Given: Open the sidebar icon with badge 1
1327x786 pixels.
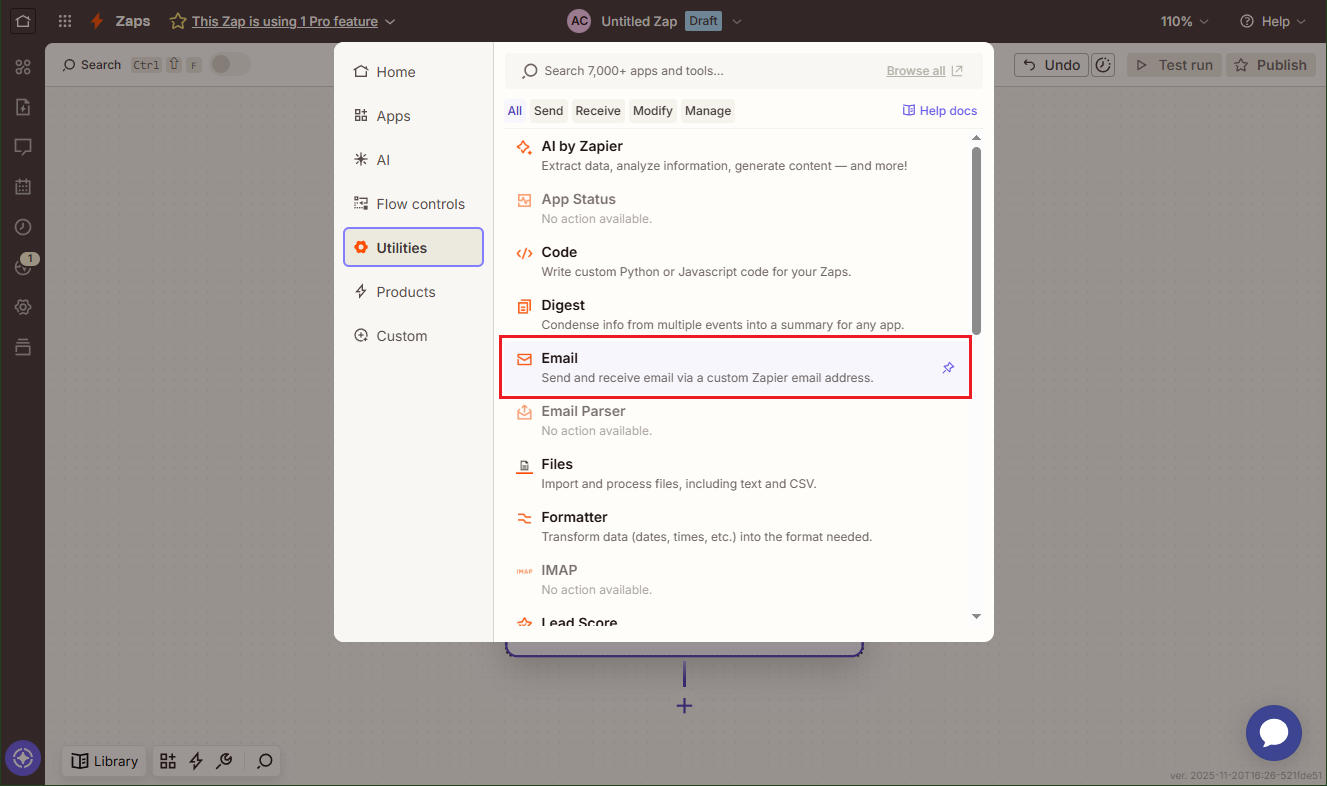Looking at the screenshot, I should tap(23, 267).
